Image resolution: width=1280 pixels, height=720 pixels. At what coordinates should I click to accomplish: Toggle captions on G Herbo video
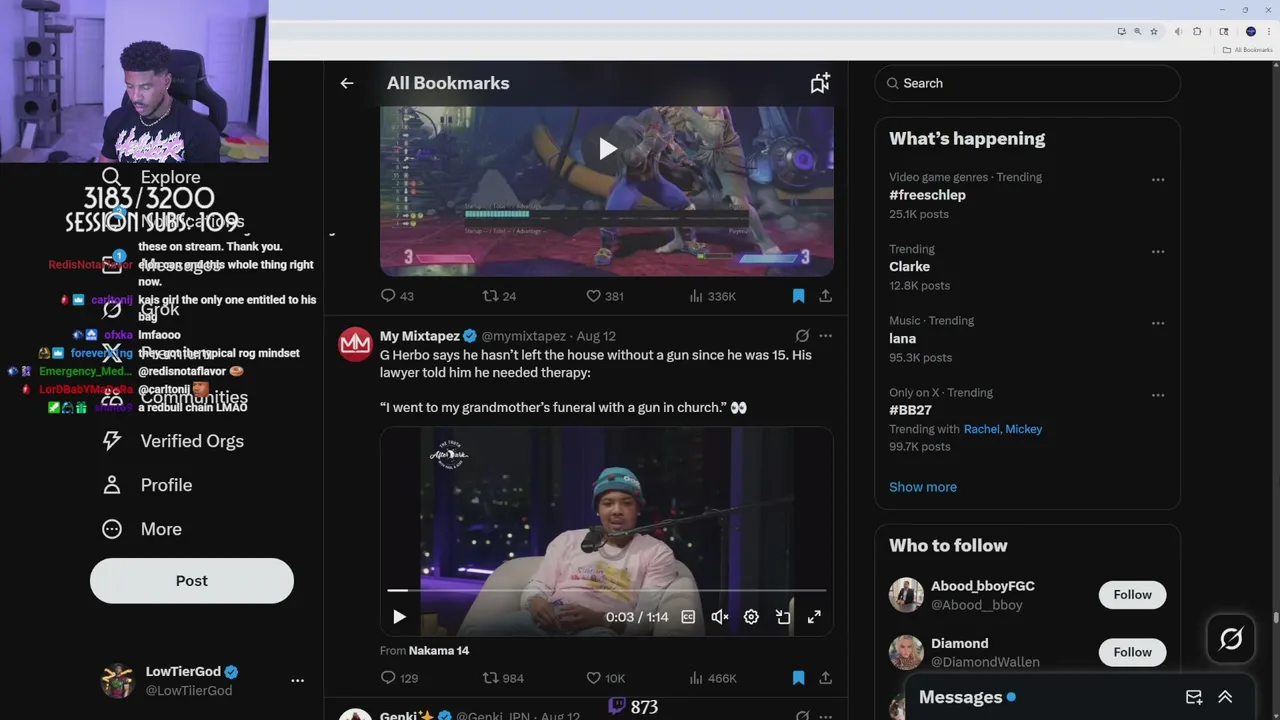pos(688,617)
